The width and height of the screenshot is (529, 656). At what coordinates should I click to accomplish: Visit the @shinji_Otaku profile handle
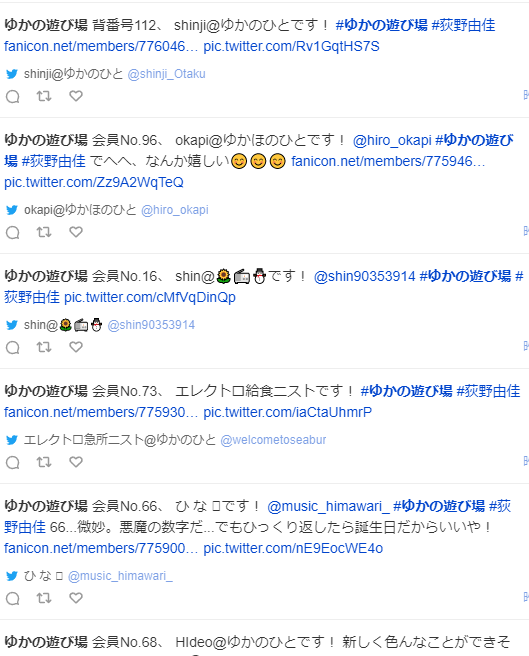click(x=167, y=74)
